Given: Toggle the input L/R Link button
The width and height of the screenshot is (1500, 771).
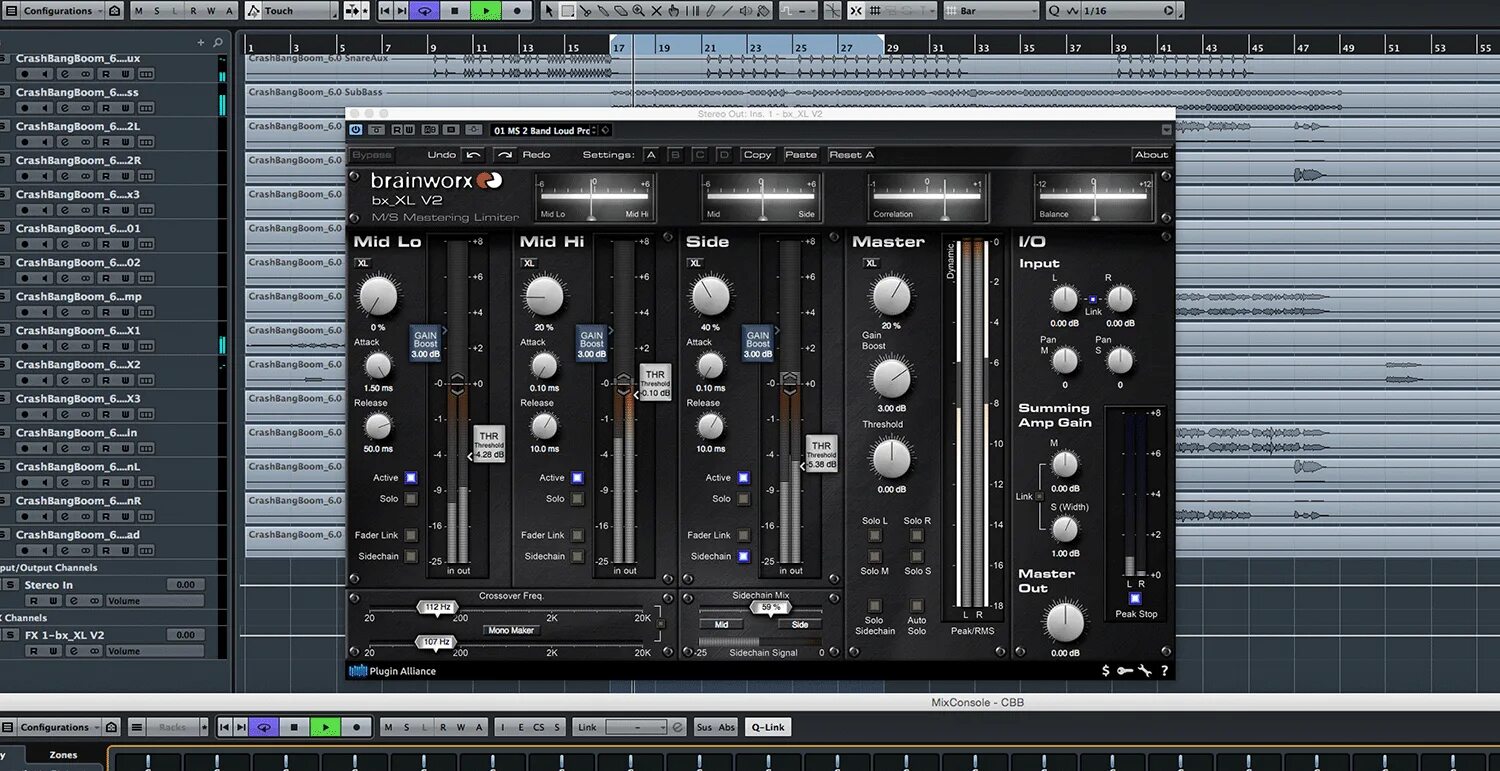Looking at the screenshot, I should tap(1093, 299).
